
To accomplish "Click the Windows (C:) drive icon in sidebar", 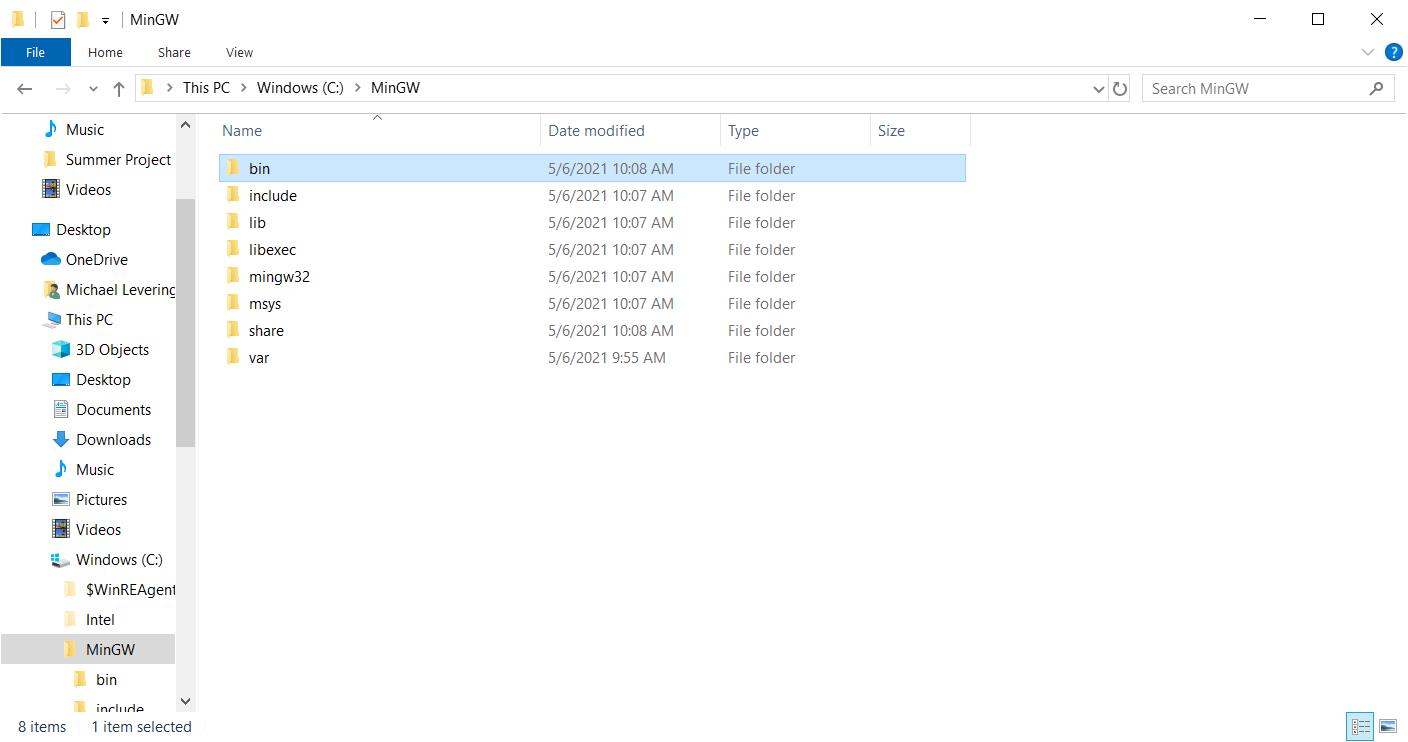I will tap(60, 560).
